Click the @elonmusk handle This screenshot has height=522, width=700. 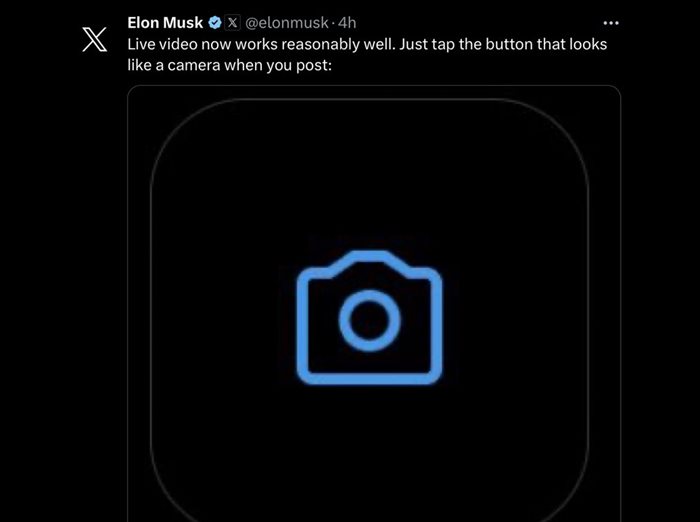point(289,23)
